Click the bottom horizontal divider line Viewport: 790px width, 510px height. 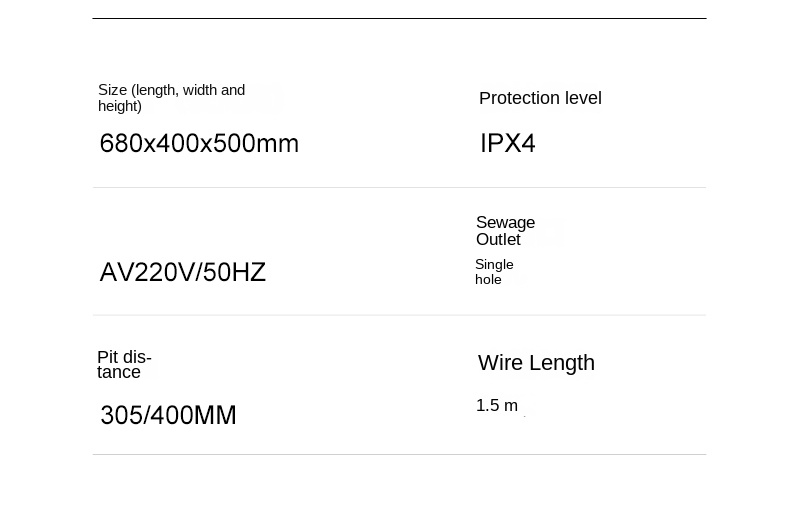tap(399, 455)
